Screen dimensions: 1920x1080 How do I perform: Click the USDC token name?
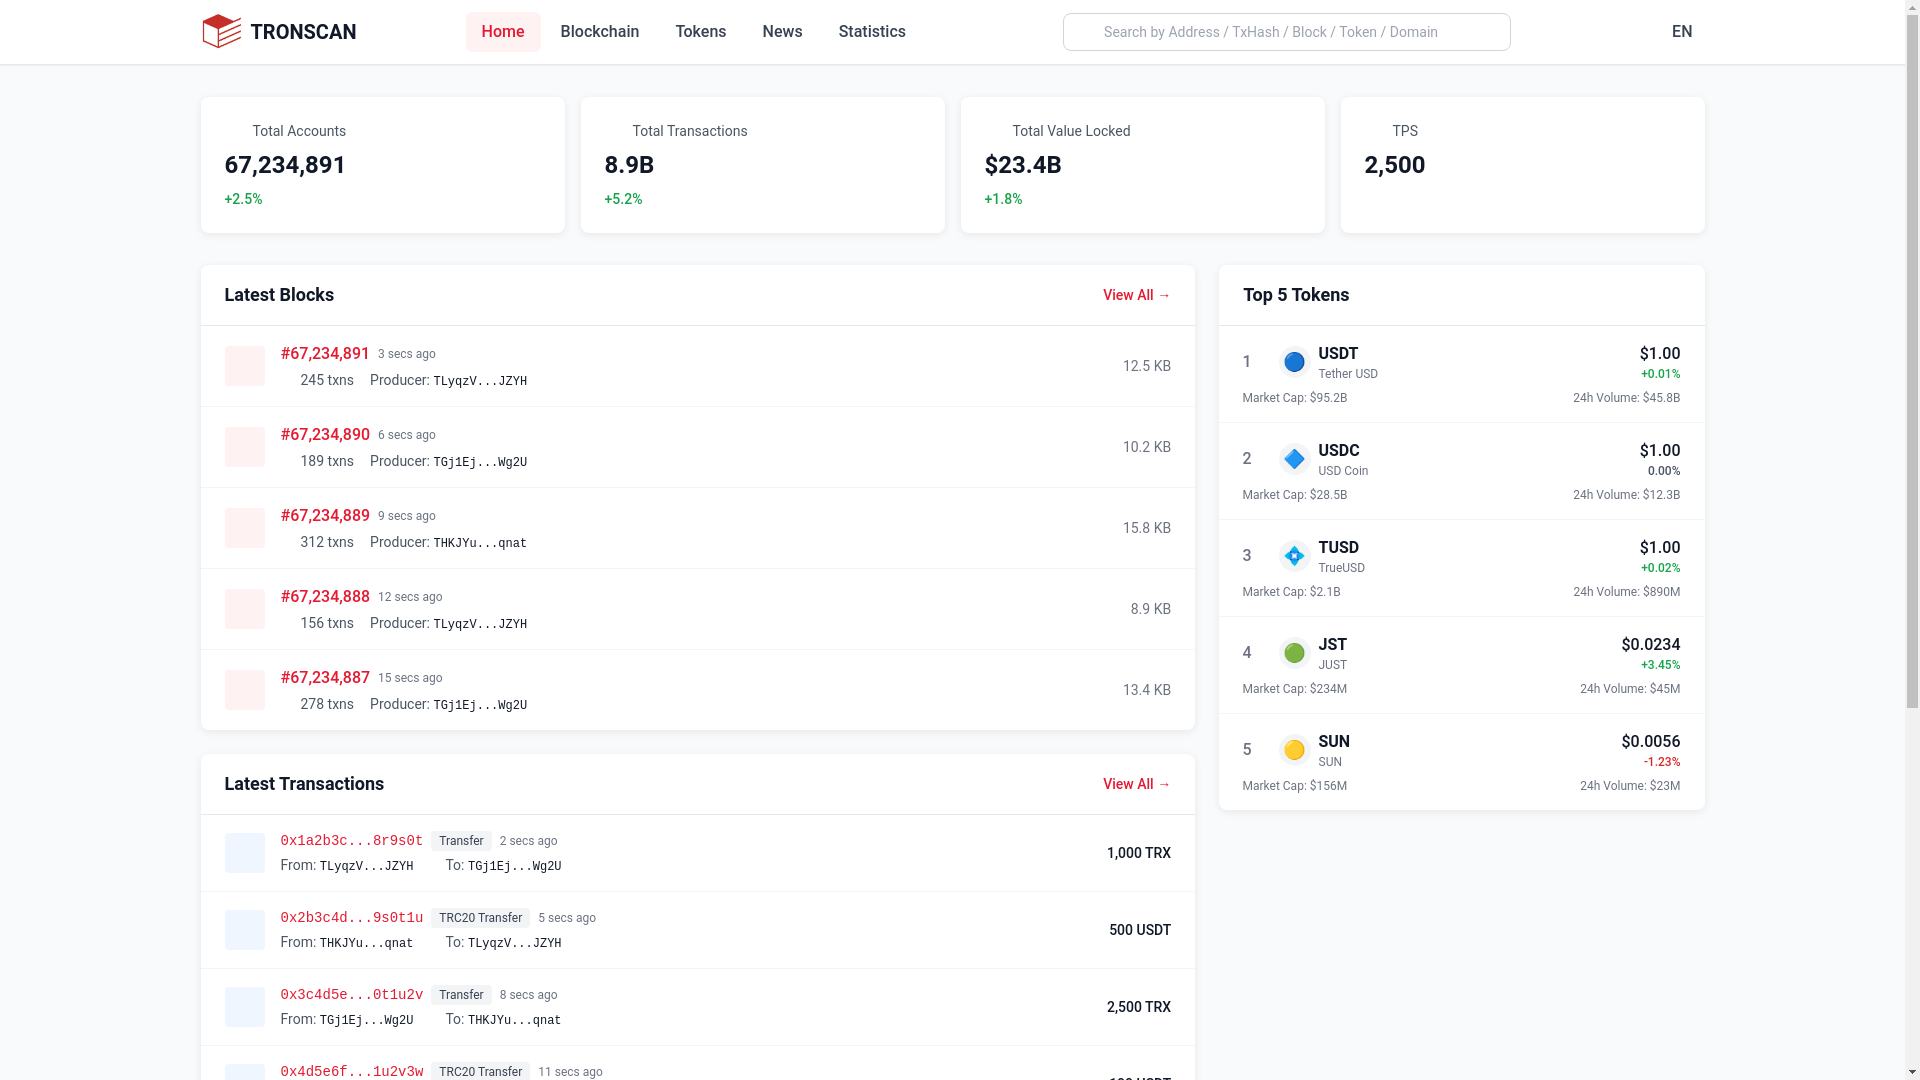[x=1338, y=451]
